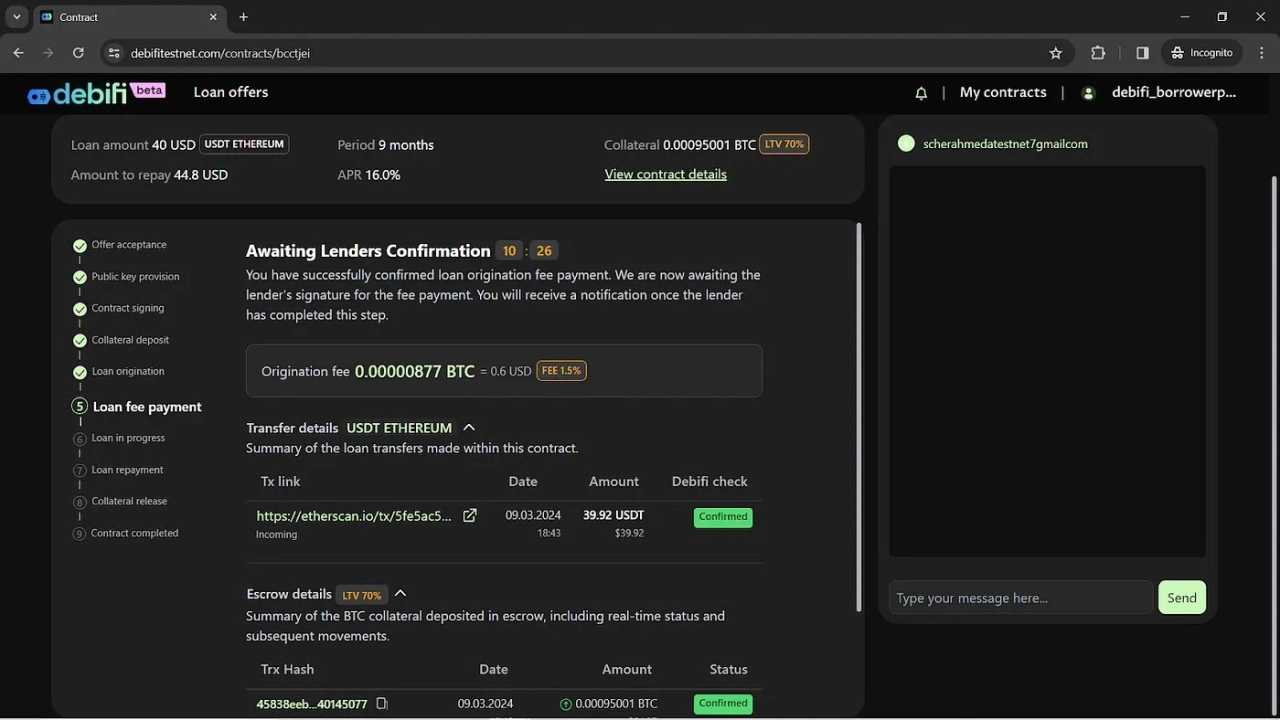1280x720 pixels.
Task: Click the Collateral deposit step
Action: [130, 340]
